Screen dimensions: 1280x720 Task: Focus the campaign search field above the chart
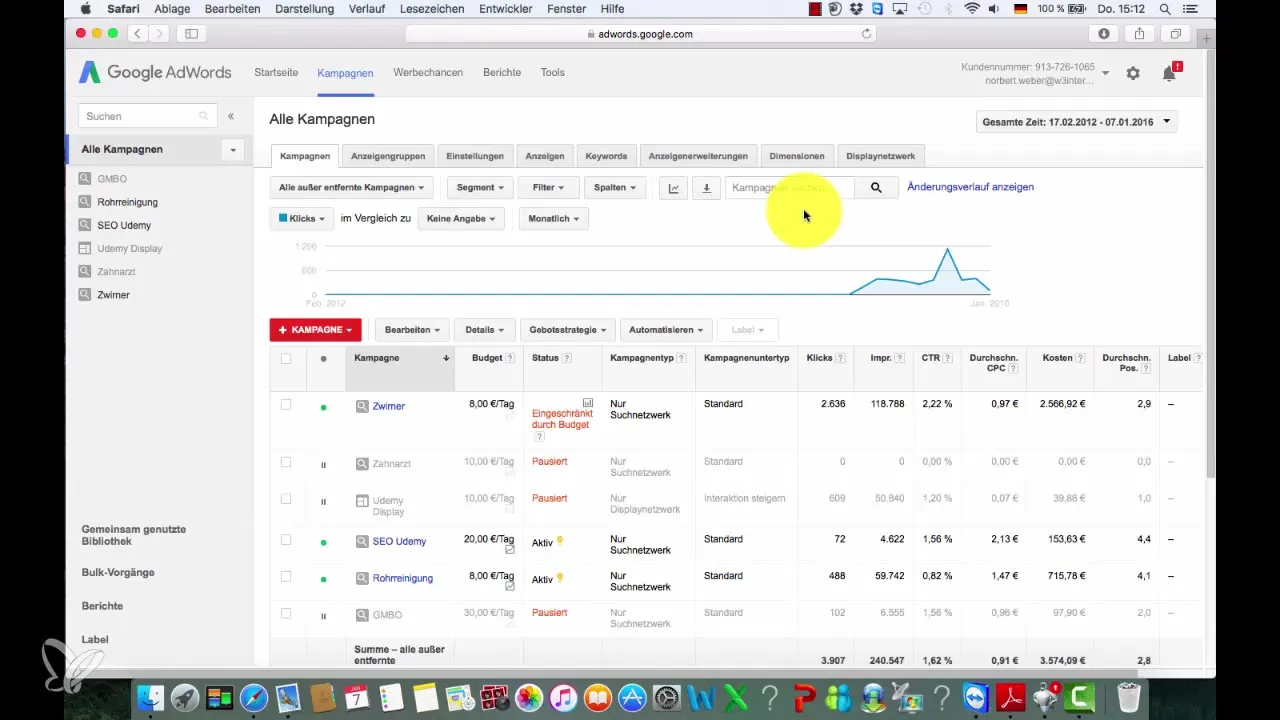[x=790, y=187]
